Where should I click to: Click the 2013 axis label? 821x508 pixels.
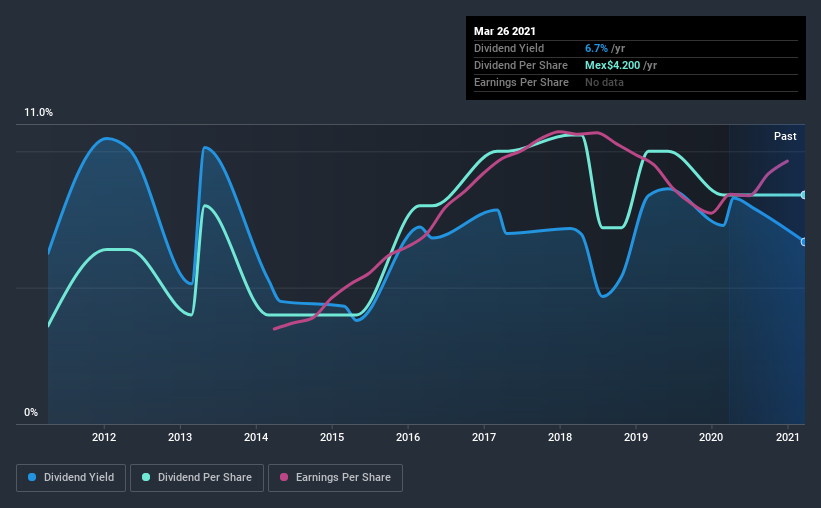click(180, 437)
